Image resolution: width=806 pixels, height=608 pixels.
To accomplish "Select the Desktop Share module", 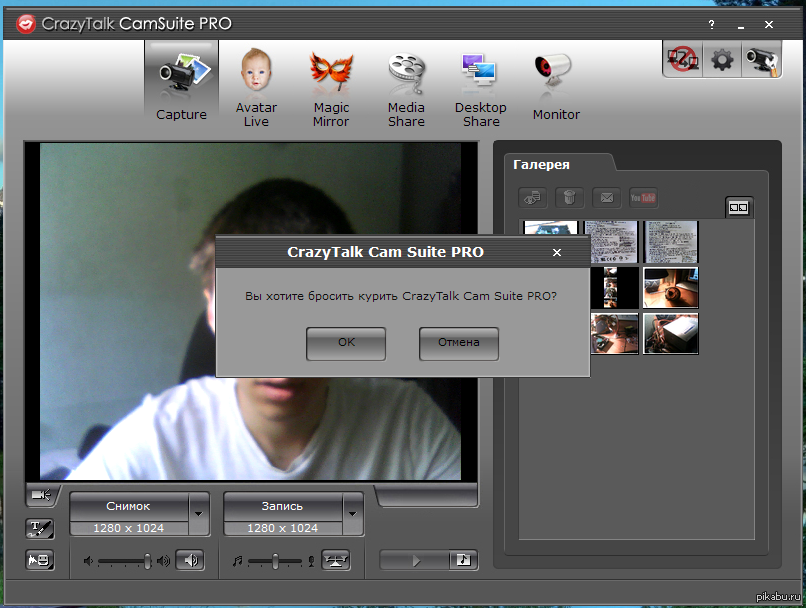I will [x=481, y=88].
